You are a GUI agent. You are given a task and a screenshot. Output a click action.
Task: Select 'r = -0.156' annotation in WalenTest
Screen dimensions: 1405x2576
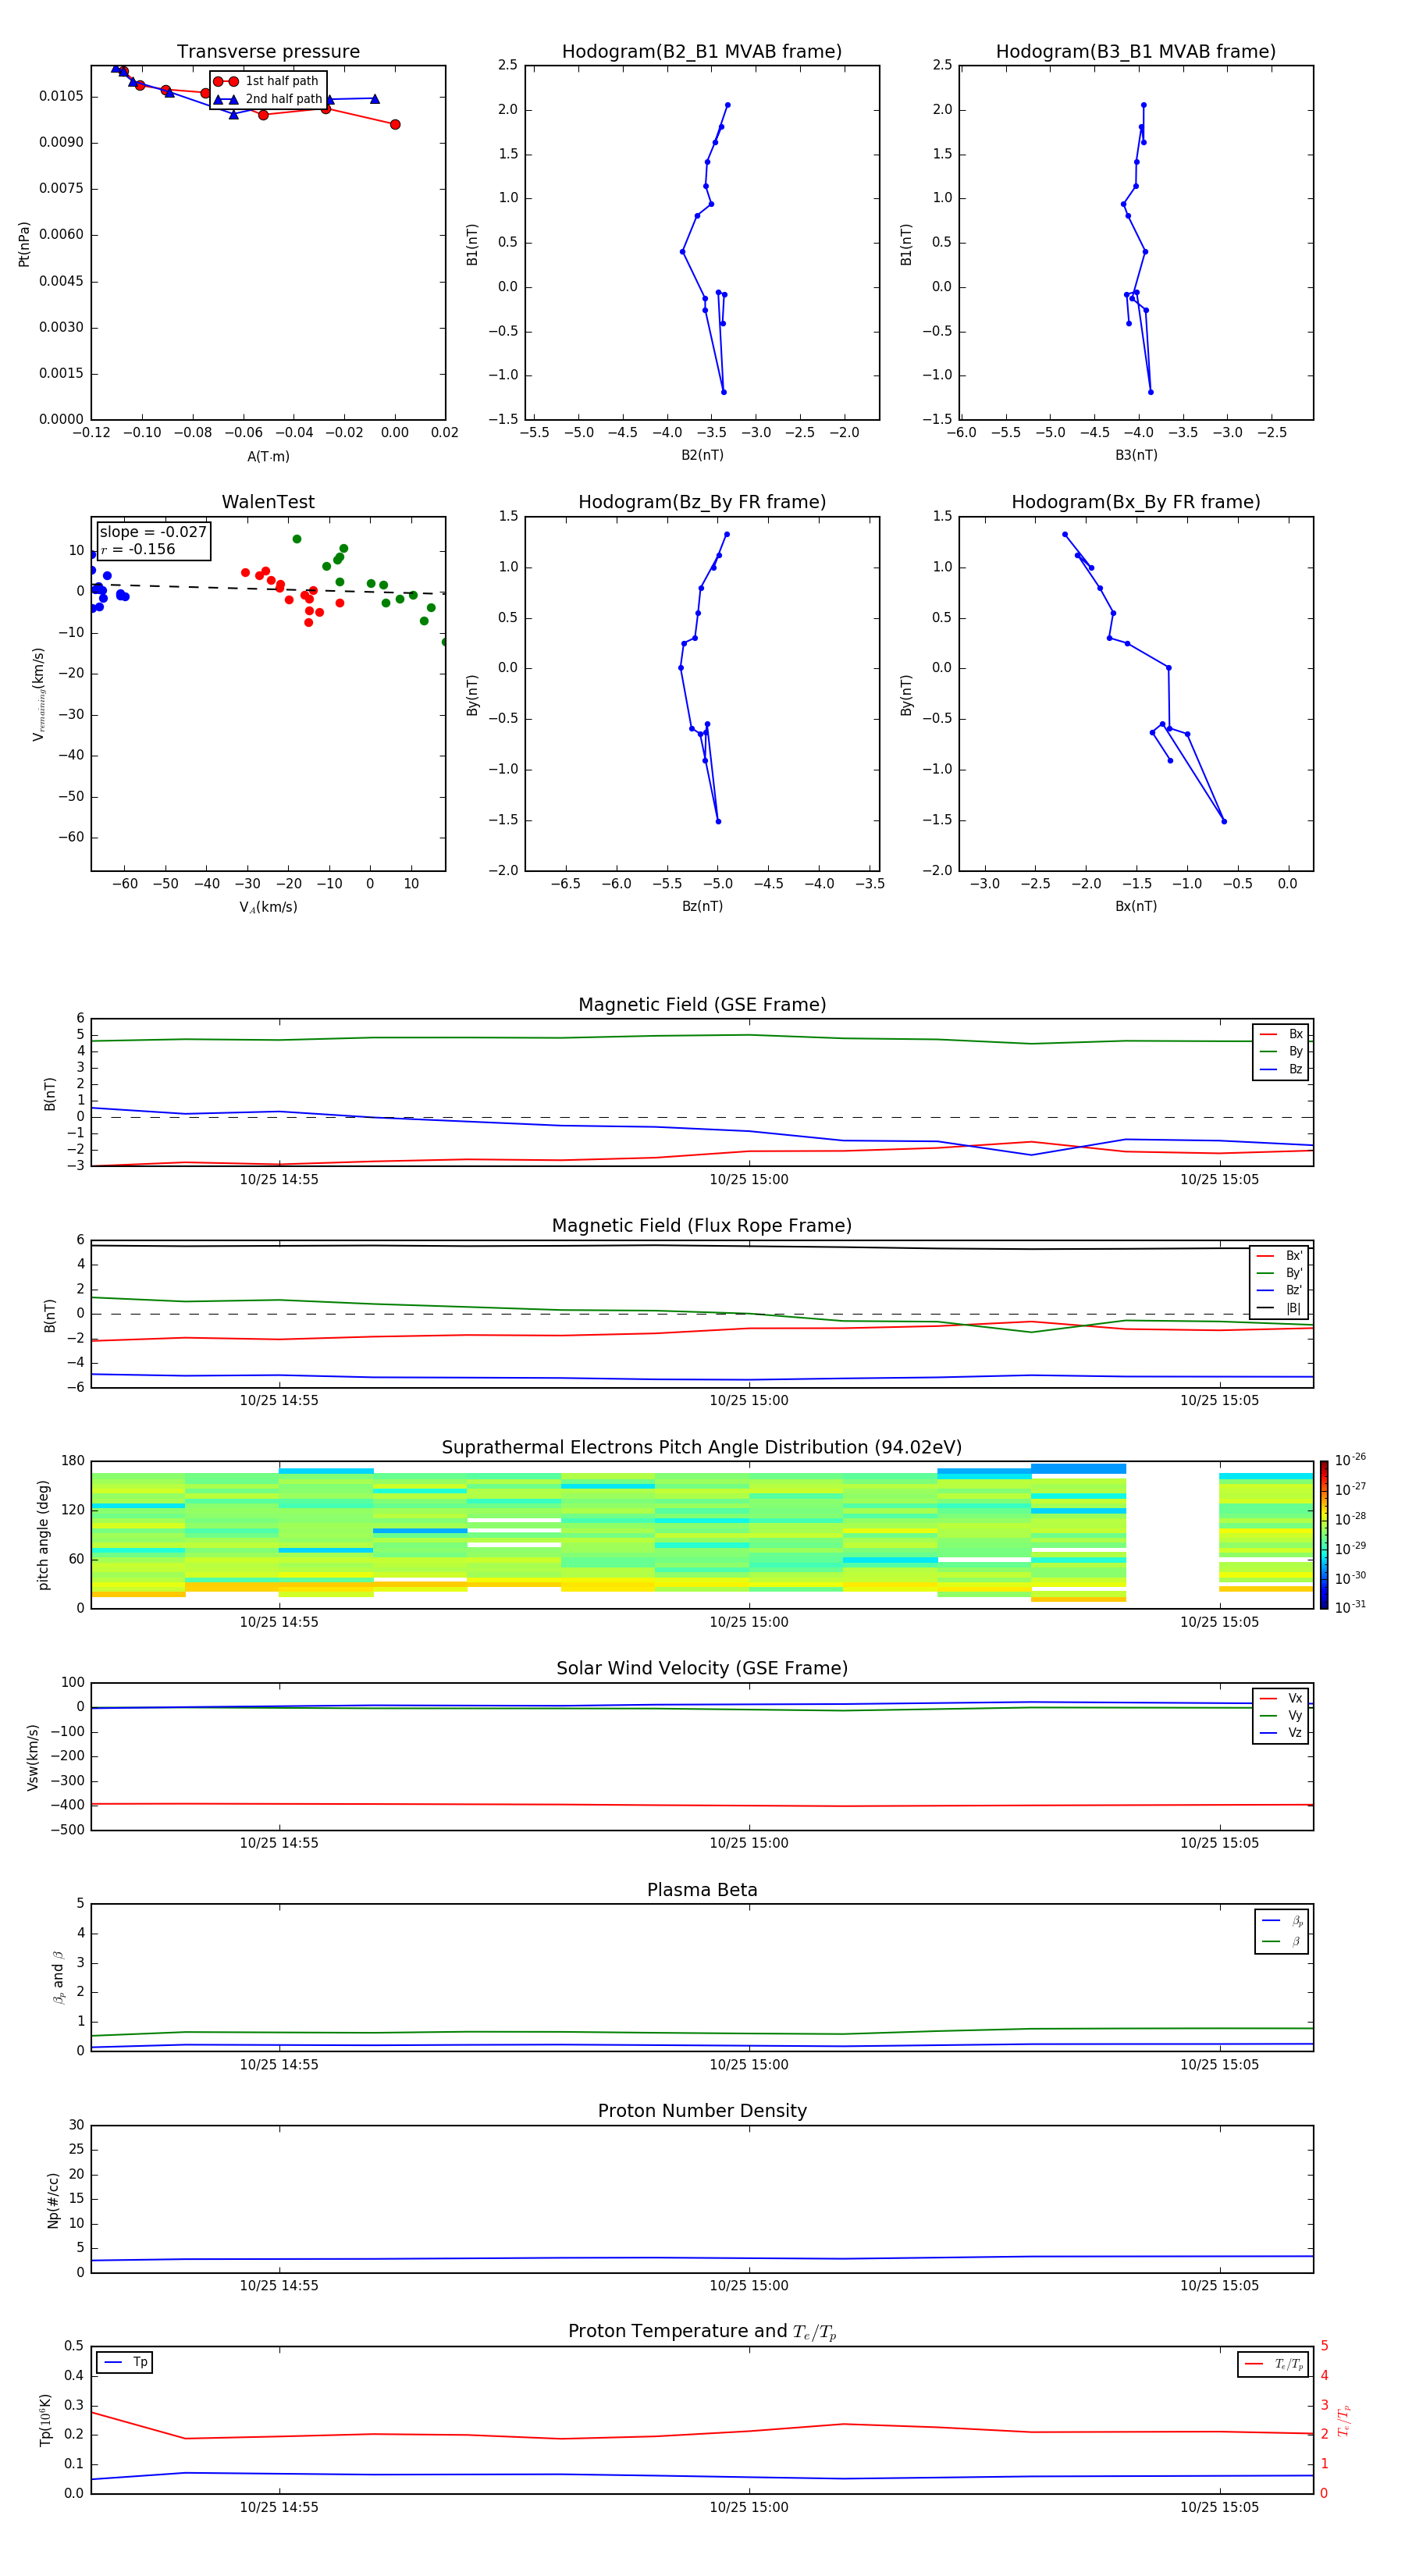tap(138, 549)
